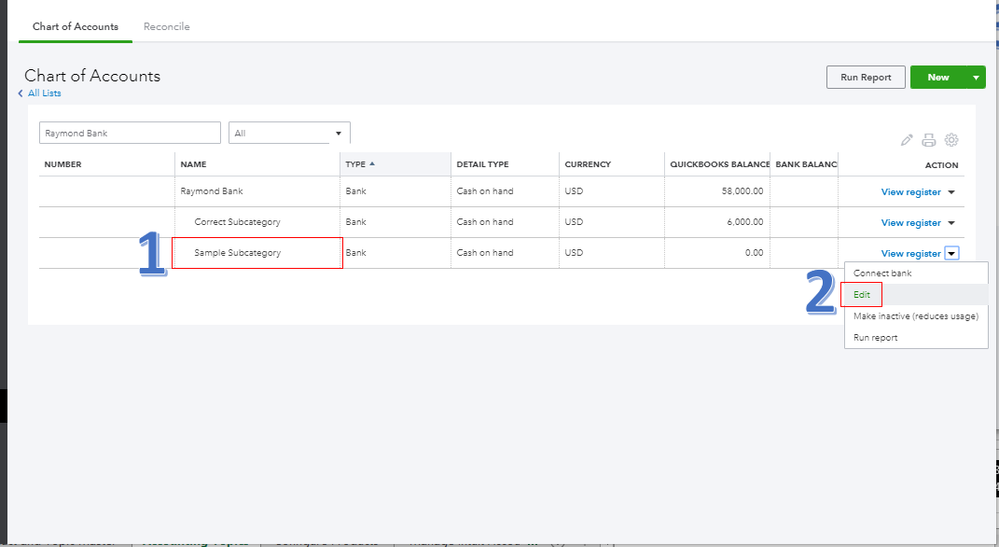Screen dimensions: 999x547
Task: Open the gear settings icon above the table
Action: 952,141
